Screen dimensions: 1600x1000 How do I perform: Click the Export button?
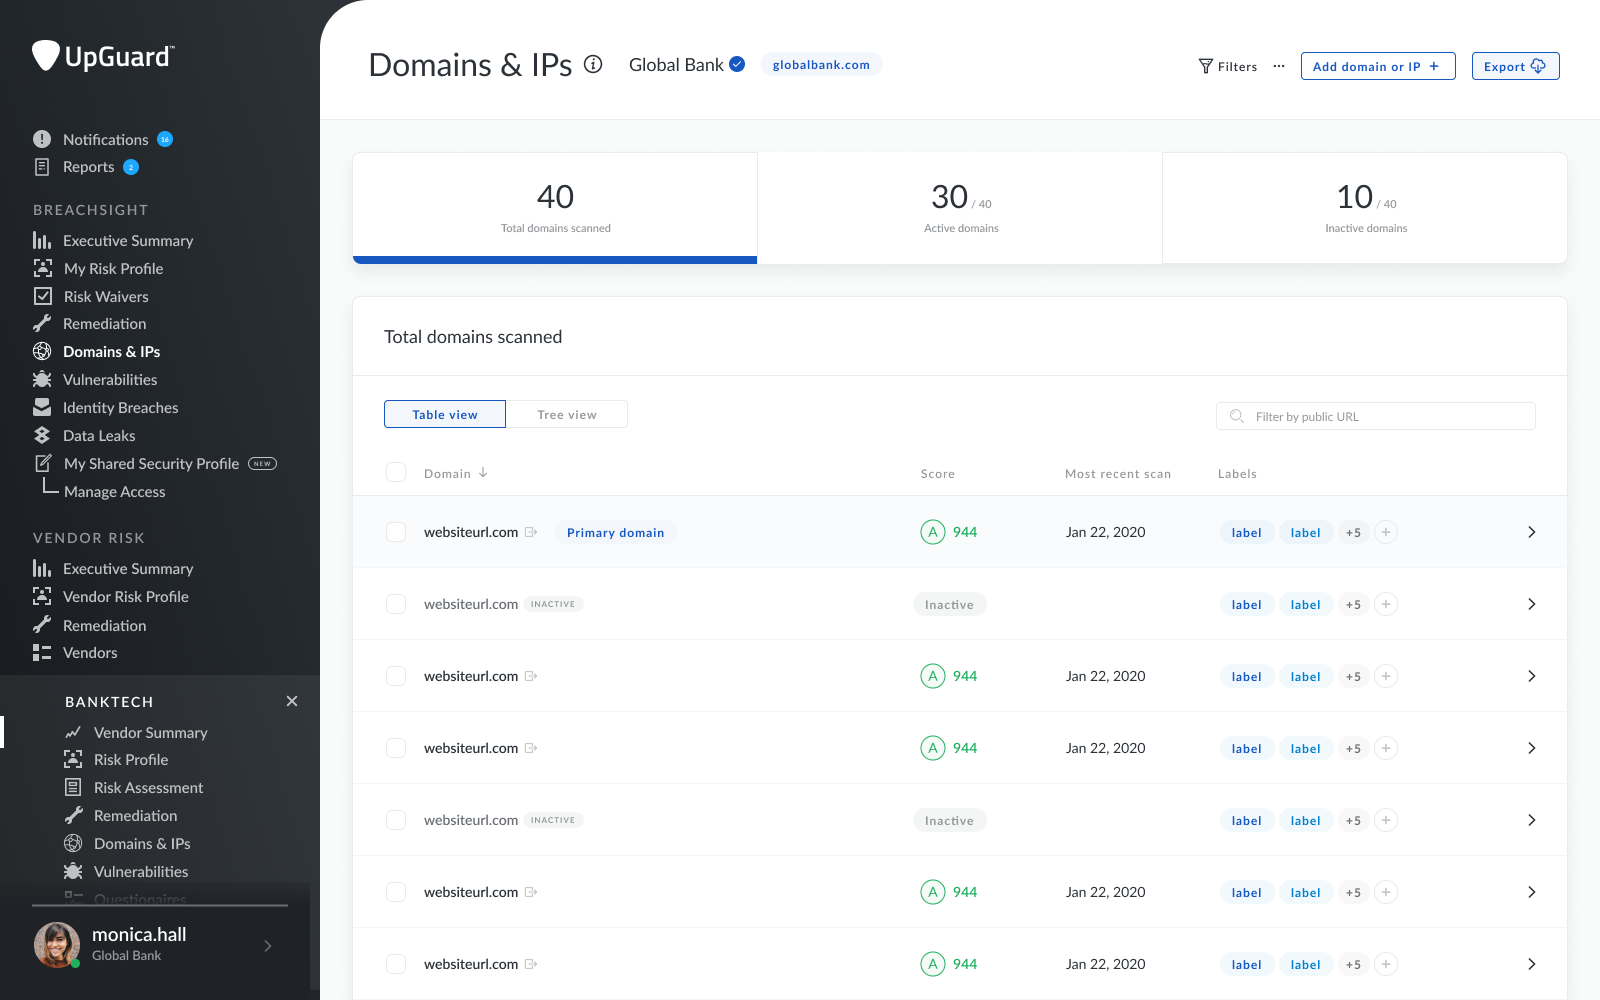coord(1515,66)
